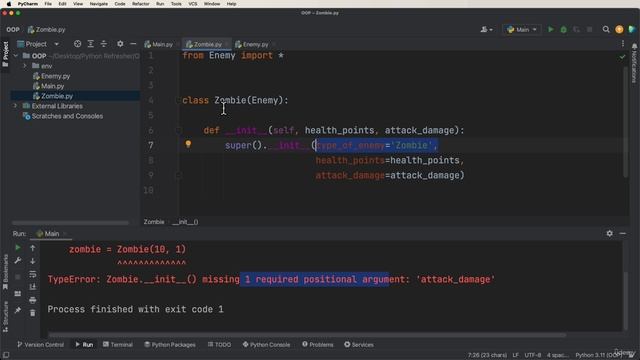Open the Terminal tool window

[x=118, y=344]
